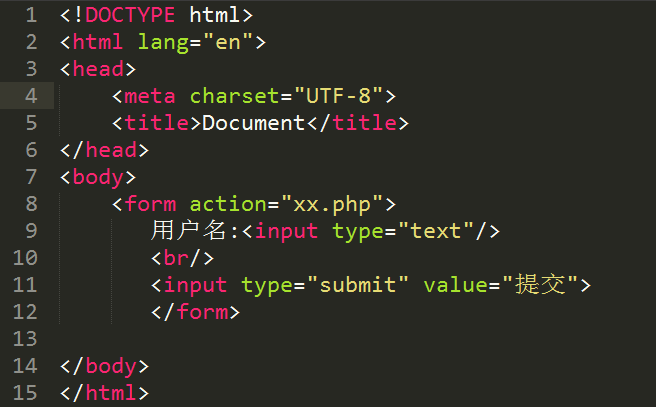This screenshot has width=656, height=407.
Task: Click the "submit" type value
Action: (x=358, y=285)
